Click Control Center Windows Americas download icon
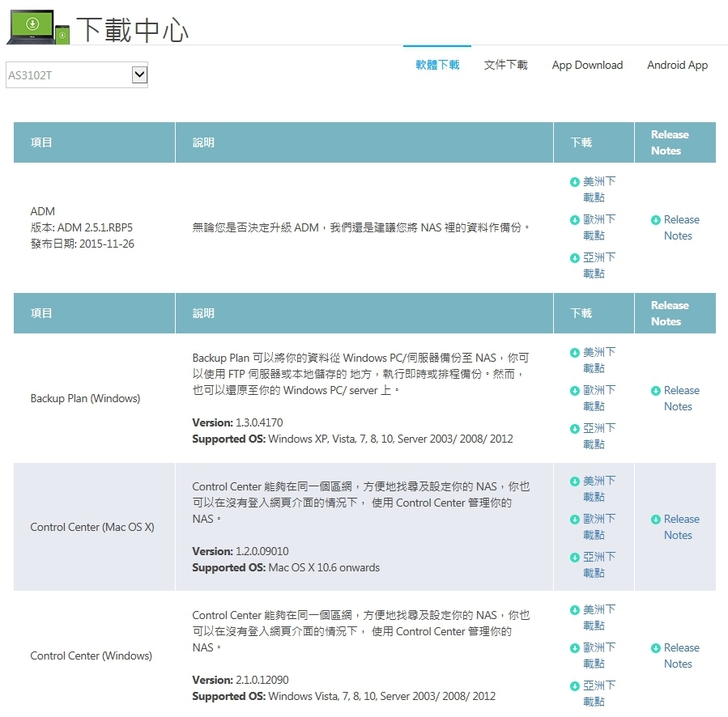Viewport: 728px width, 717px height. 575,610
